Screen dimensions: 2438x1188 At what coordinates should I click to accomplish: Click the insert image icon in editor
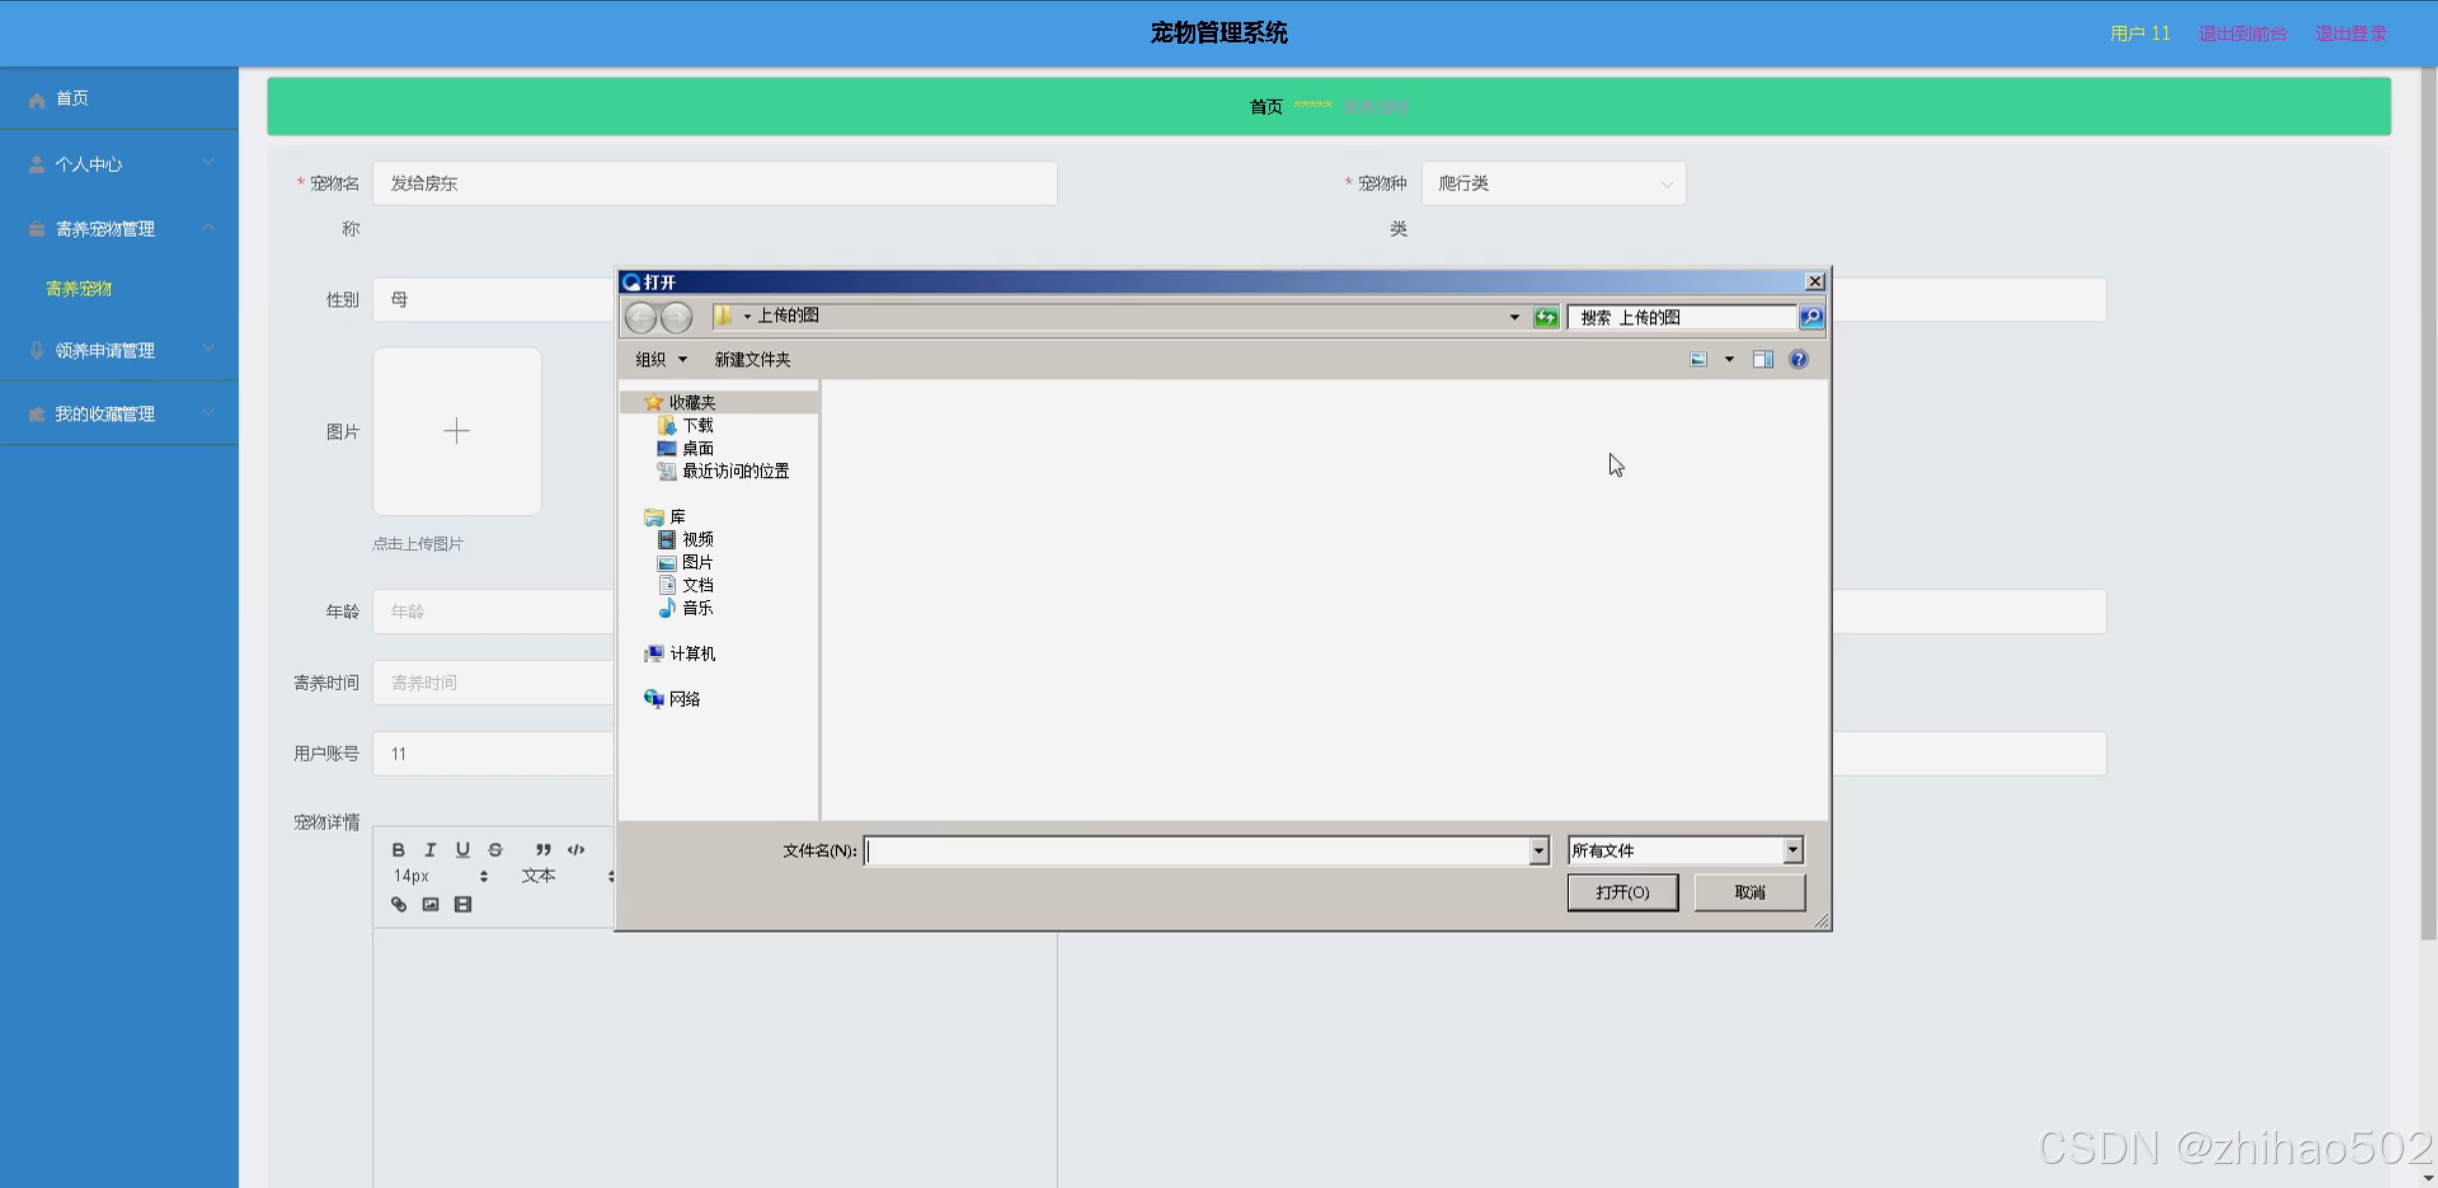(430, 904)
